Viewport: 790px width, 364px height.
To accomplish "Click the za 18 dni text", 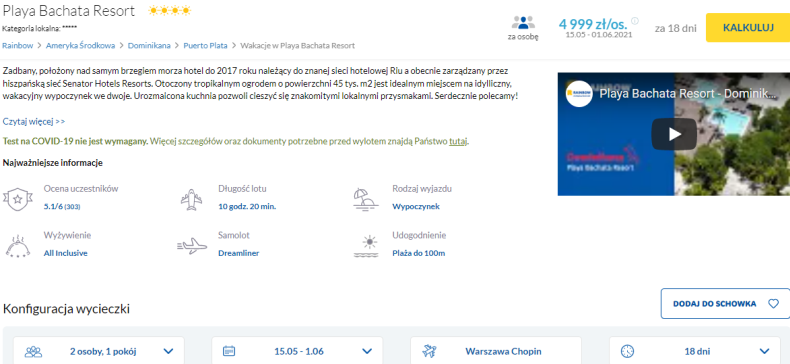I will 676,28.
